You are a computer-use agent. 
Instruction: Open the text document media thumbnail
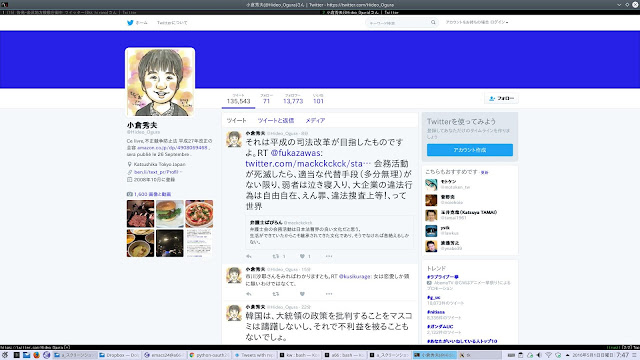[x=199, y=243]
